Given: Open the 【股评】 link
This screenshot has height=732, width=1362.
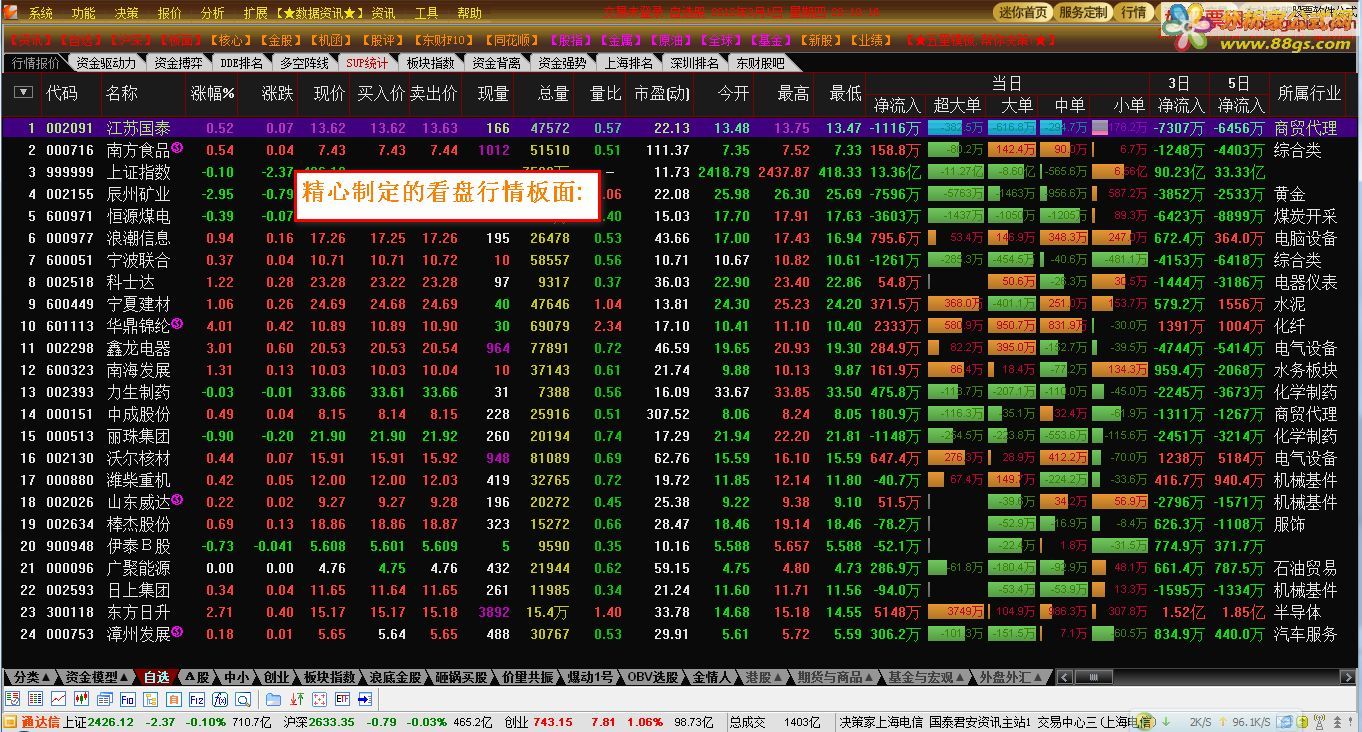Looking at the screenshot, I should [382, 40].
